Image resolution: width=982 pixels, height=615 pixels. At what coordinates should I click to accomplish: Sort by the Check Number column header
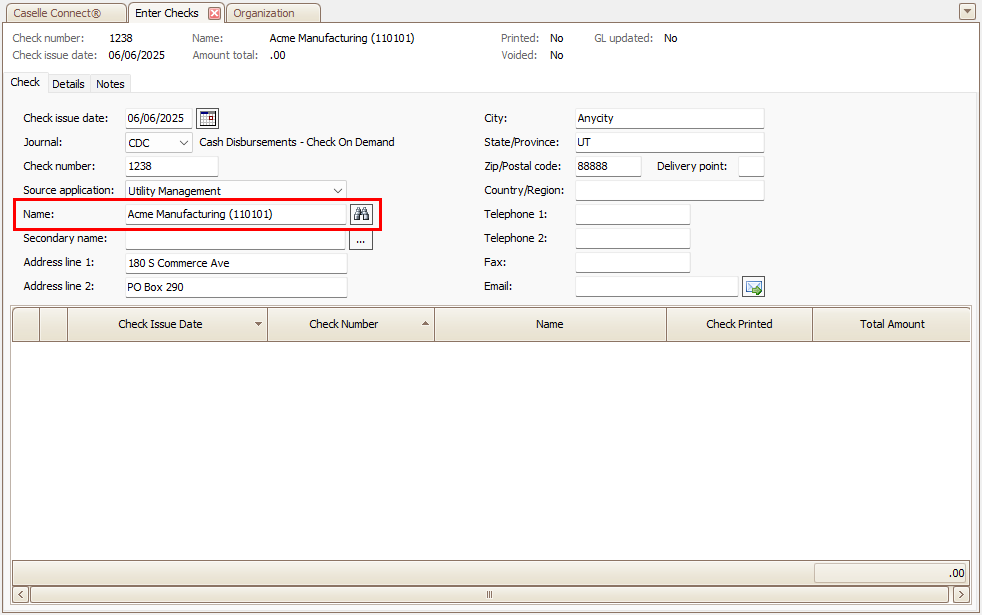click(x=343, y=324)
